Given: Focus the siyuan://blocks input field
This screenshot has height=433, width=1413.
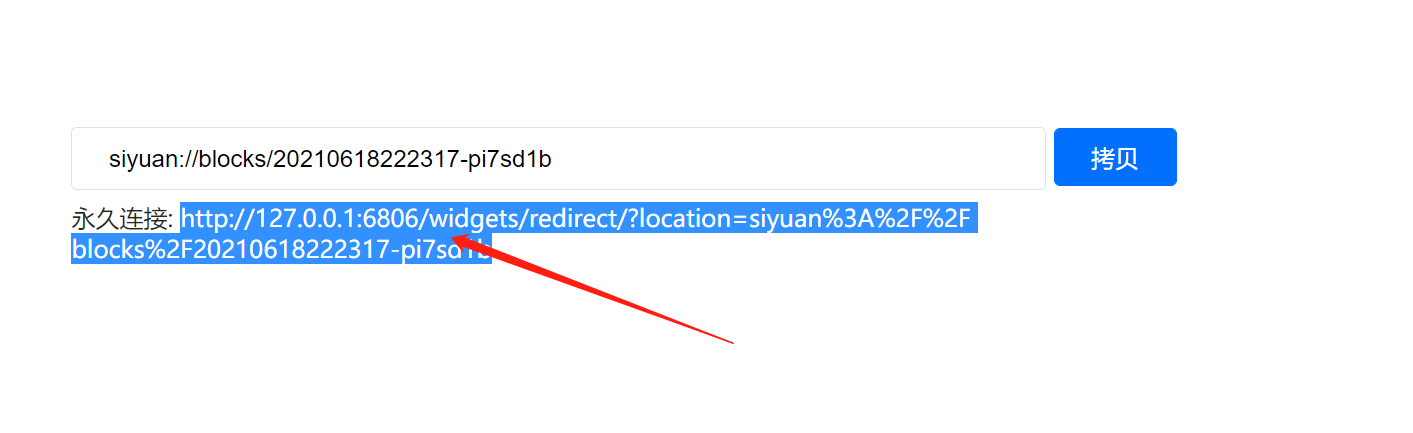Looking at the screenshot, I should coord(558,158).
